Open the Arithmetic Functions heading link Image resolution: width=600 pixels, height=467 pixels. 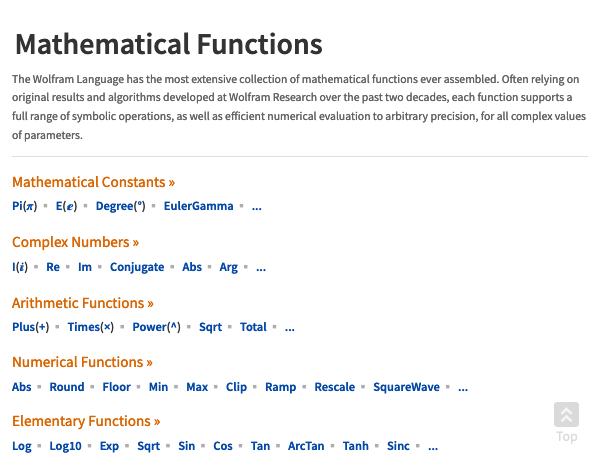tap(83, 303)
